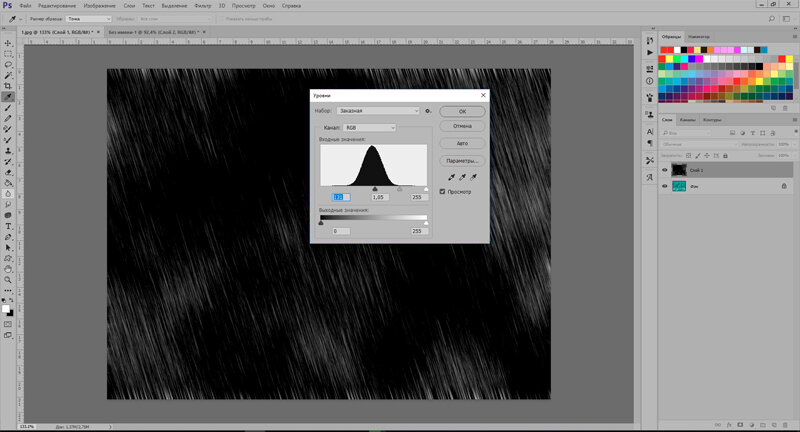This screenshot has height=432, width=800.
Task: Open the layer opacity dropdown arrow
Action: pyautogui.click(x=794, y=144)
